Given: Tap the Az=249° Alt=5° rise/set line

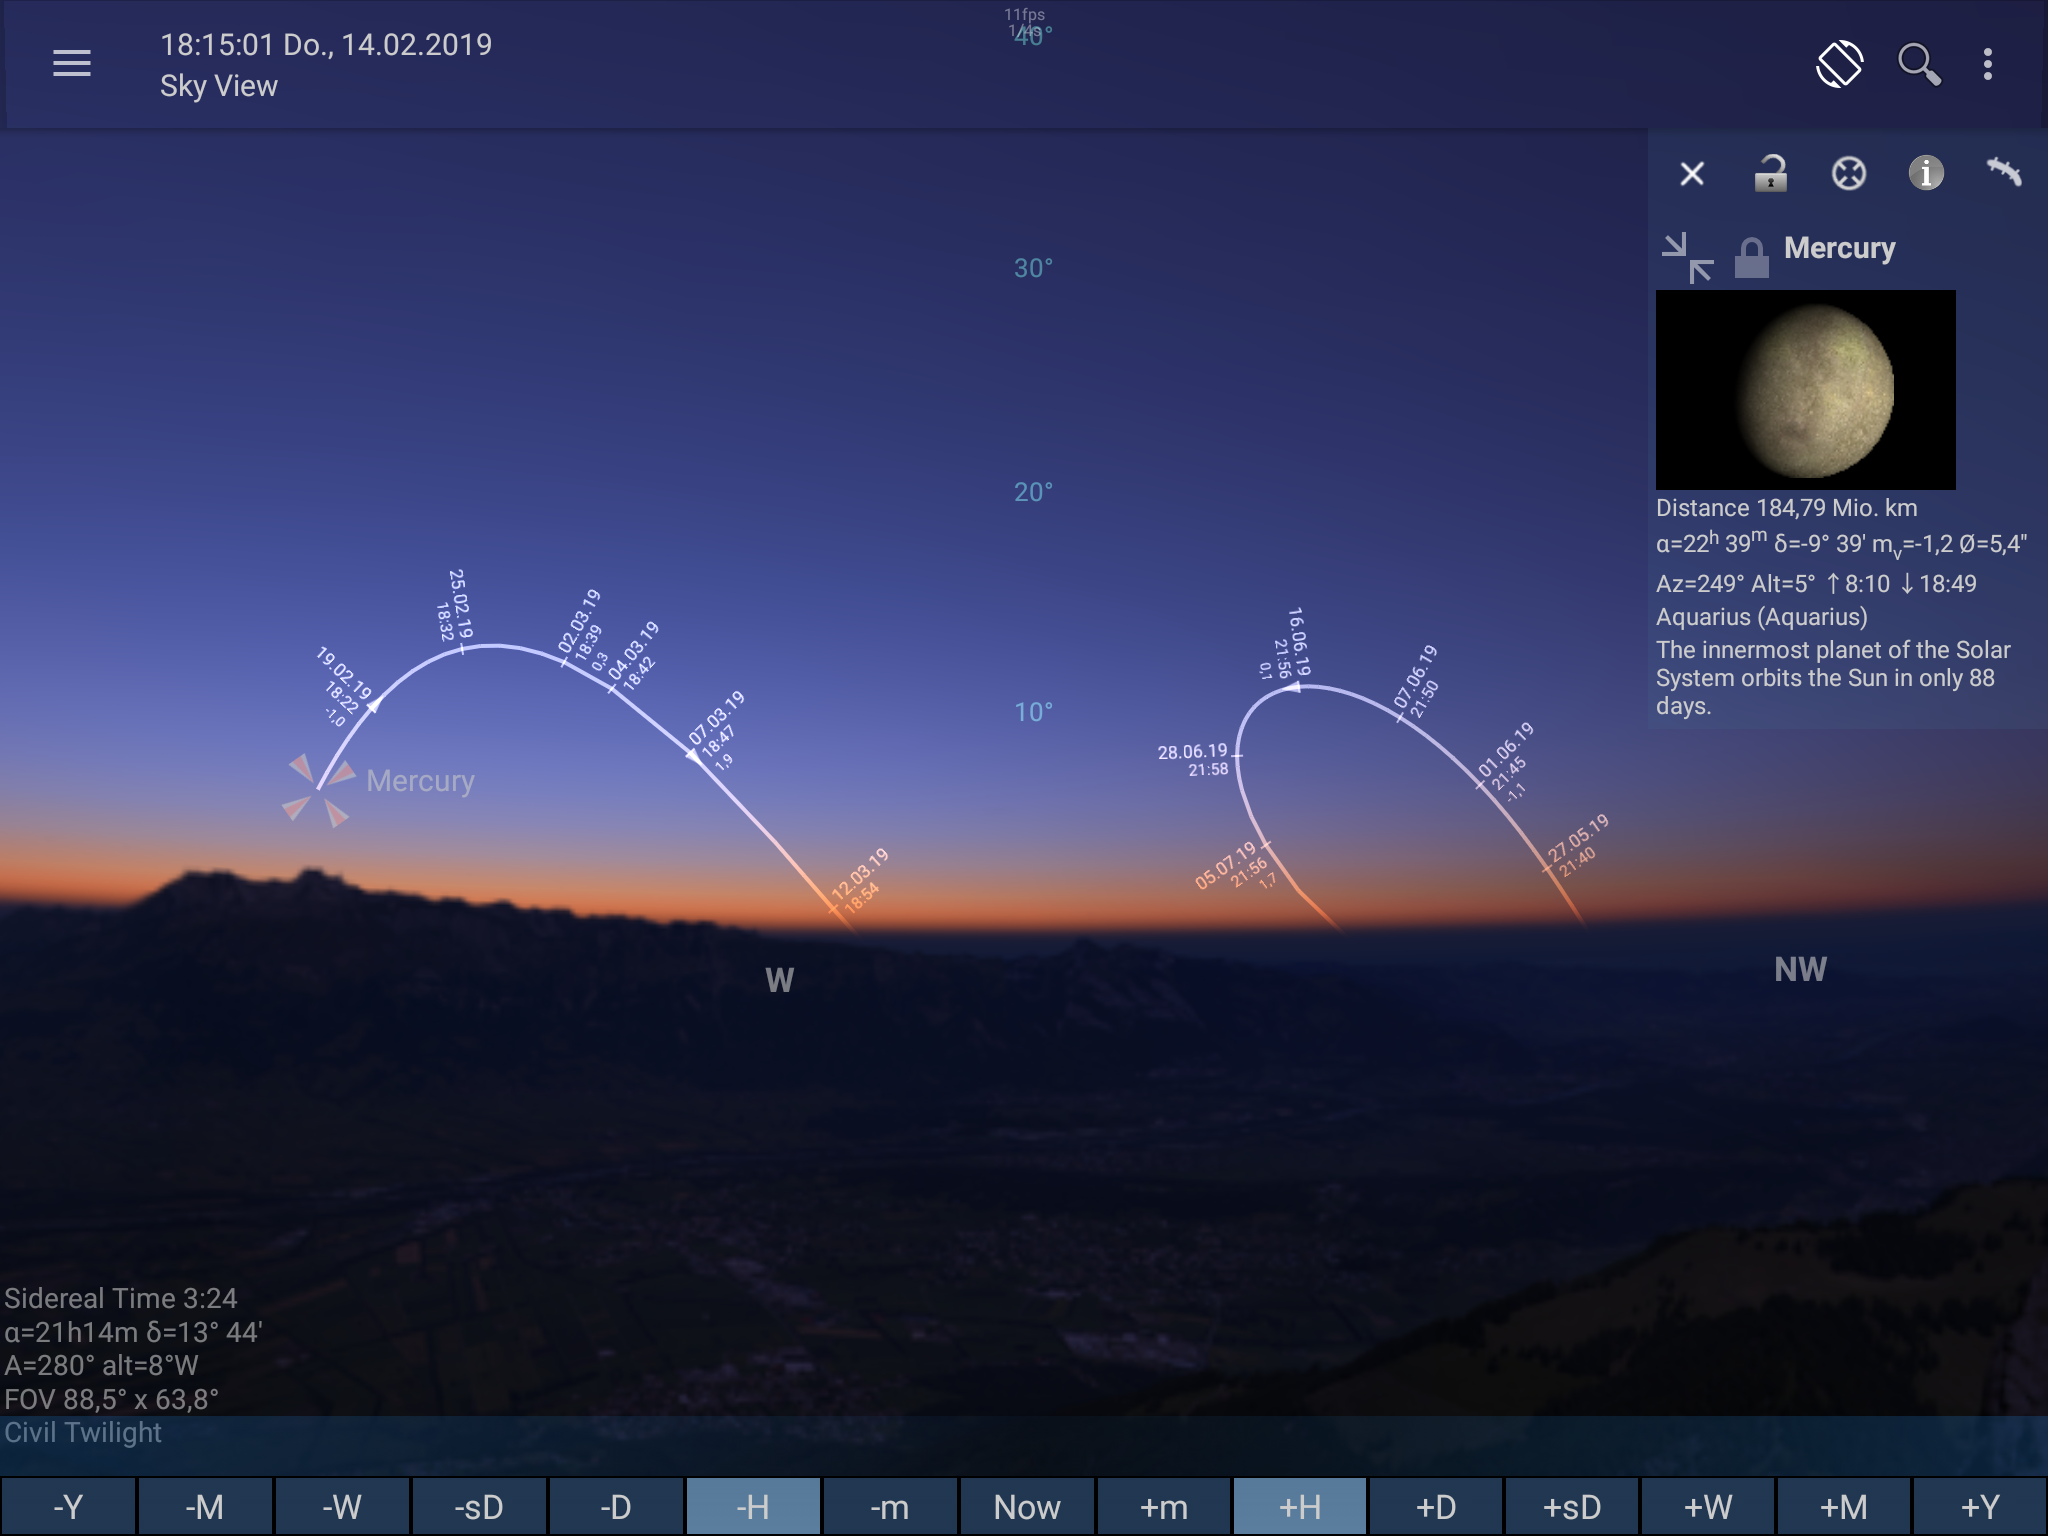Looking at the screenshot, I should coord(1816,583).
